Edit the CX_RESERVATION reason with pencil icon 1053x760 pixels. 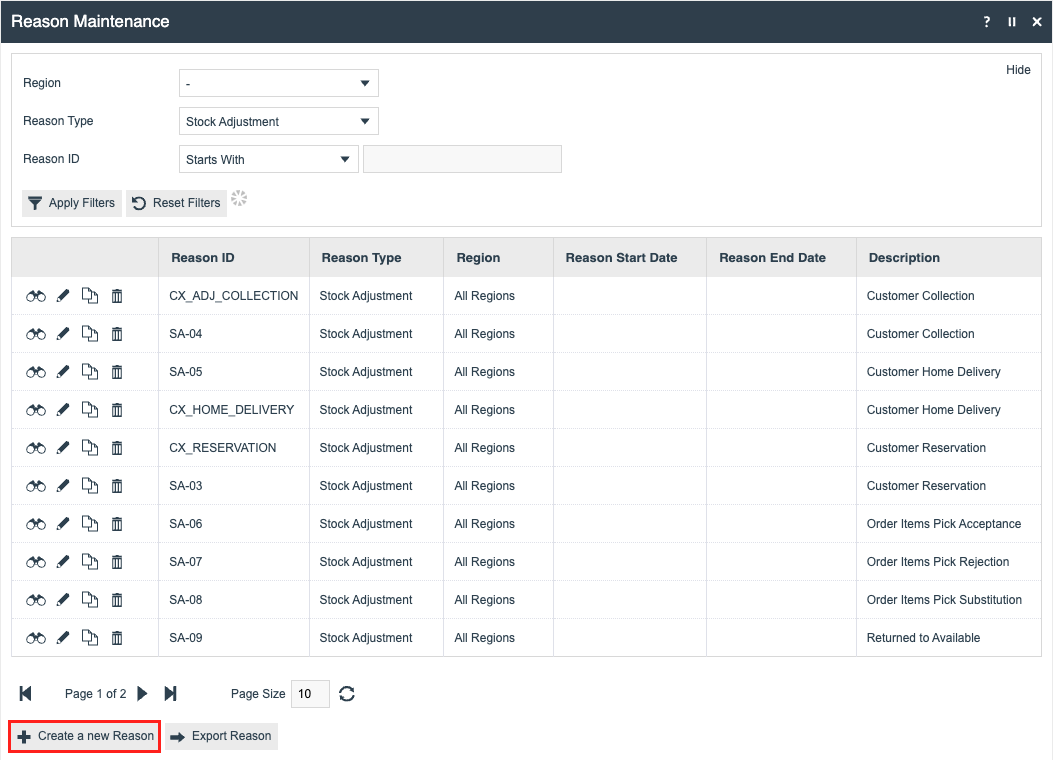(x=63, y=448)
